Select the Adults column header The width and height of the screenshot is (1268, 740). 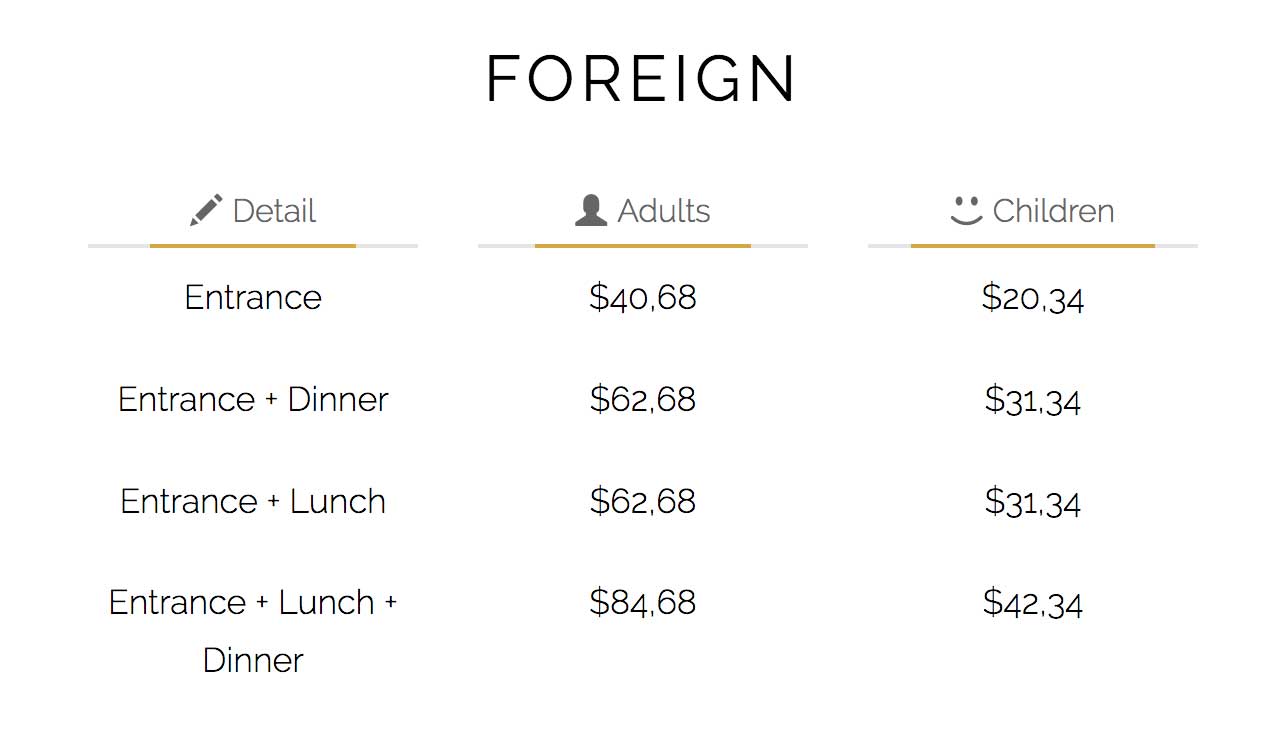643,211
